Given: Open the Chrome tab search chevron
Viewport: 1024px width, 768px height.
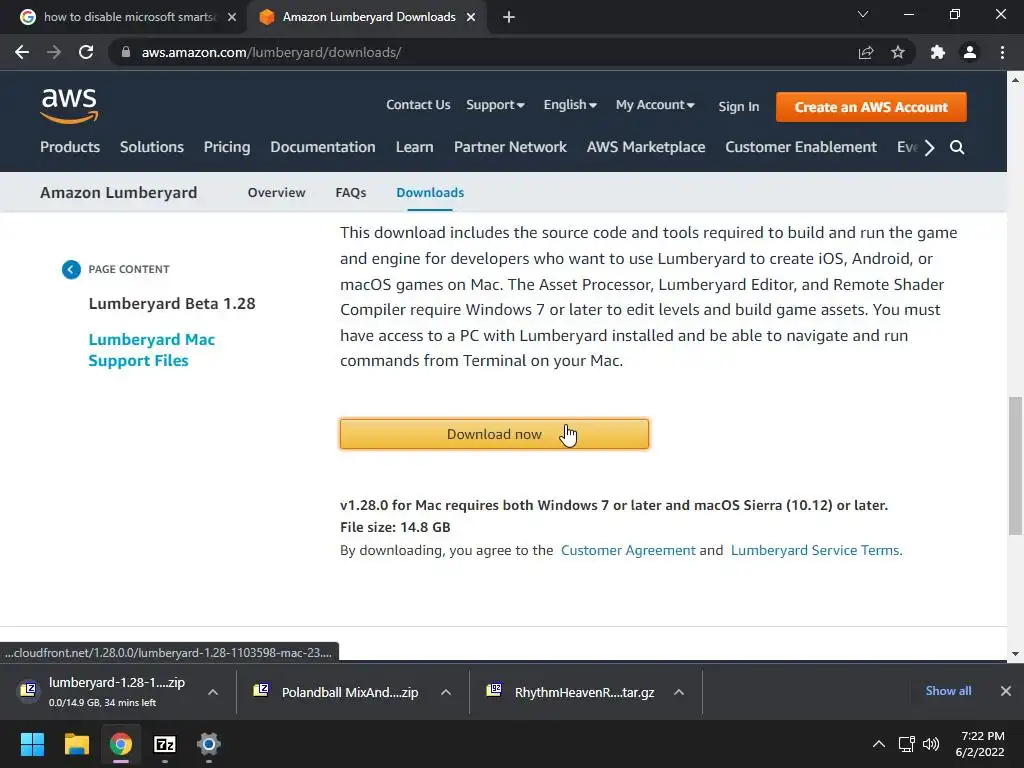Looking at the screenshot, I should [863, 14].
